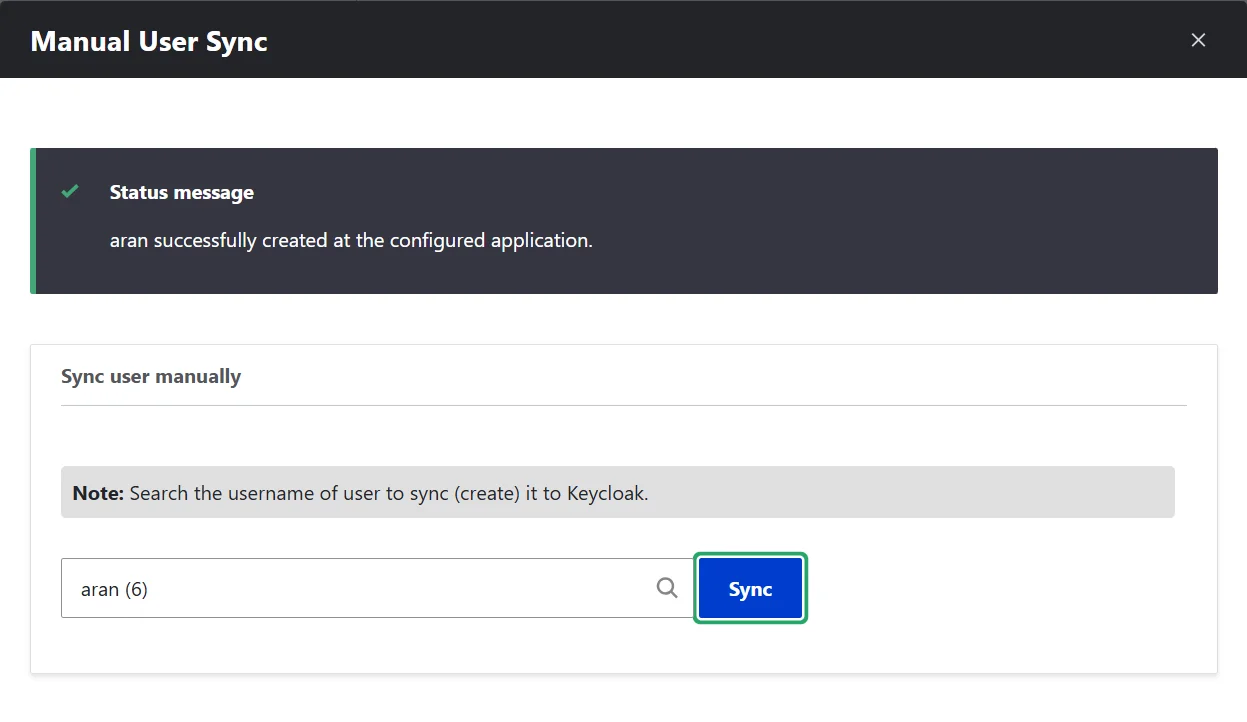Click the green status accent bar

click(34, 221)
